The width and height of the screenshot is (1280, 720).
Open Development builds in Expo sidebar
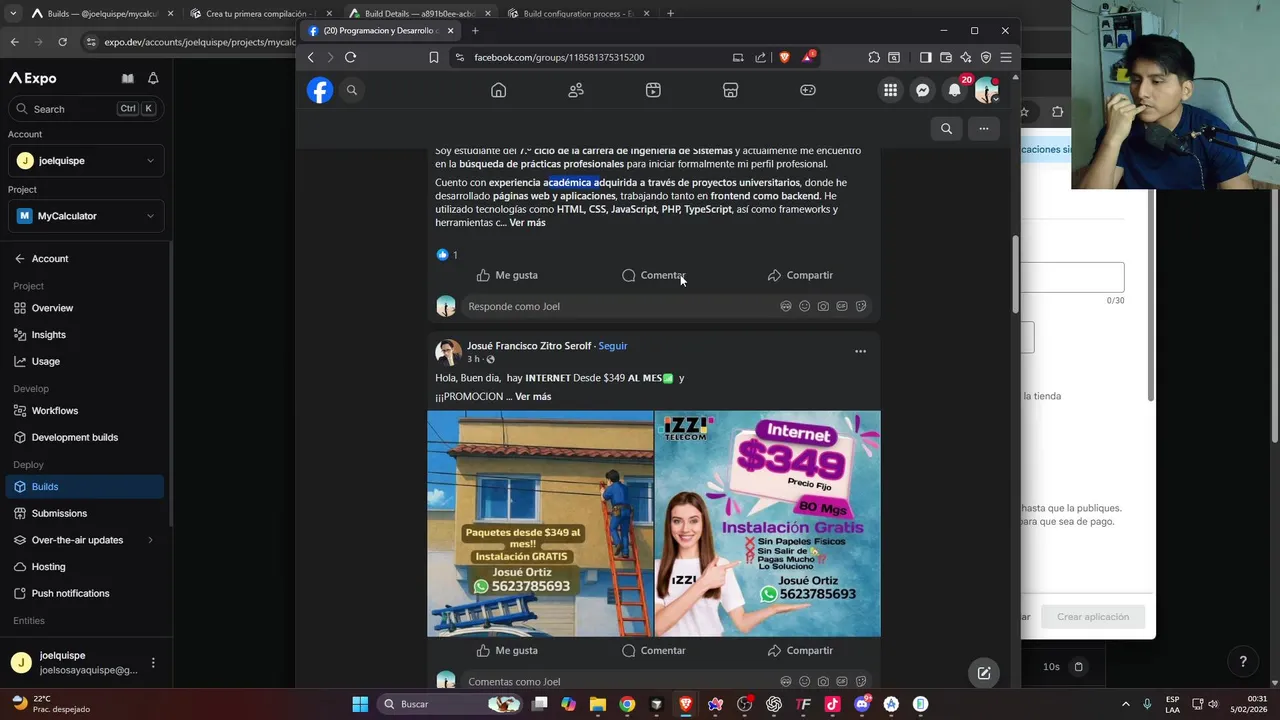click(85, 437)
